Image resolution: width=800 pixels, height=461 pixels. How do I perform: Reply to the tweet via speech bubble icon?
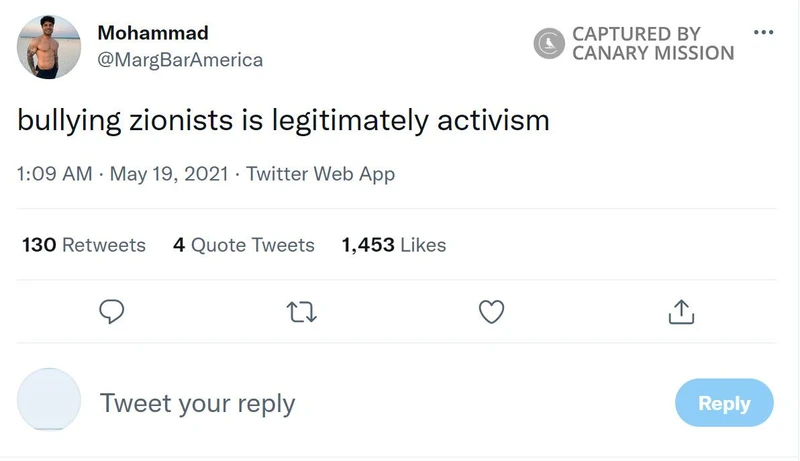coord(112,313)
